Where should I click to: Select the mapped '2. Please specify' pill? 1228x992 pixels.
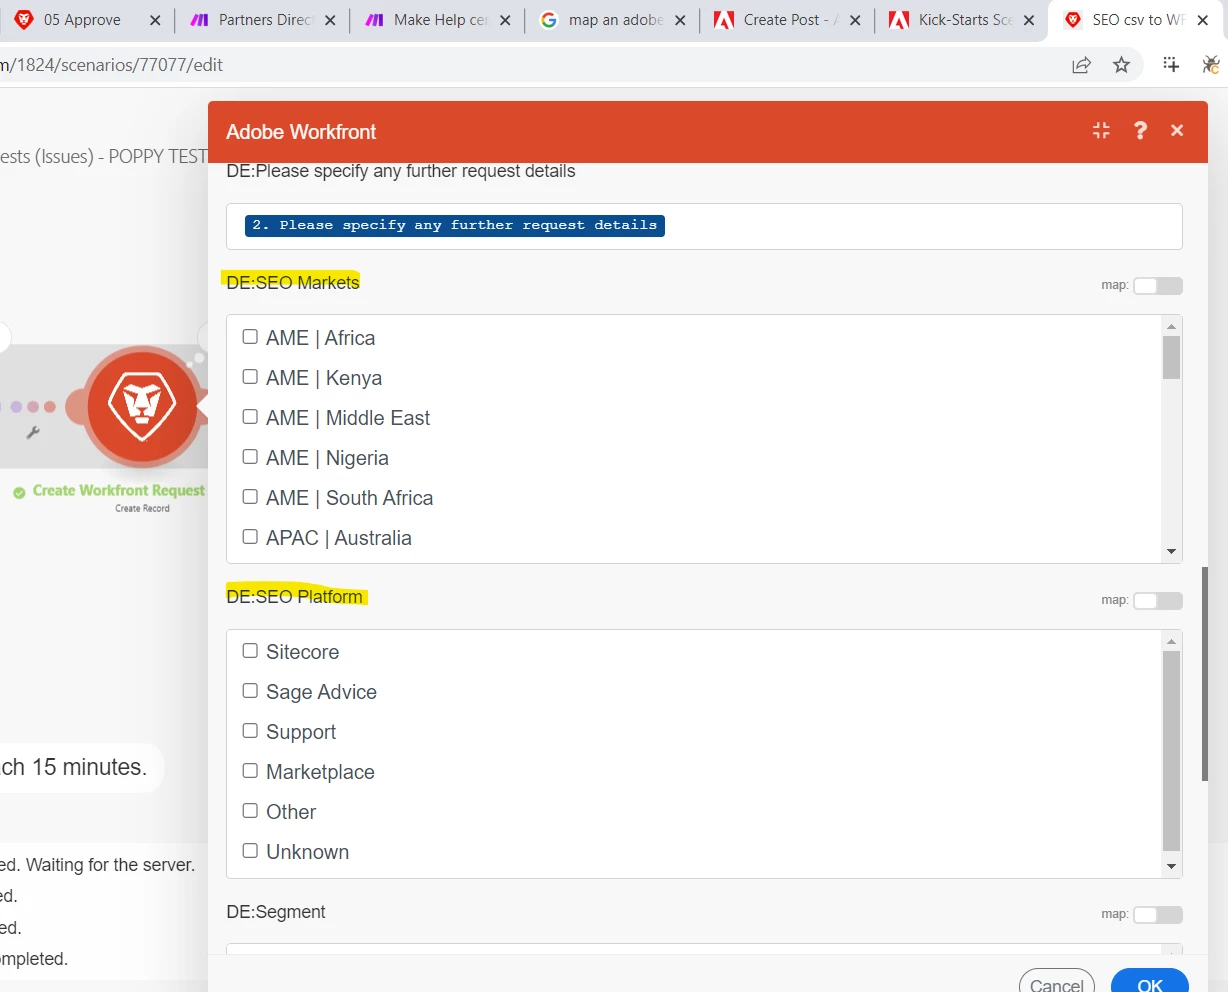[x=455, y=225]
